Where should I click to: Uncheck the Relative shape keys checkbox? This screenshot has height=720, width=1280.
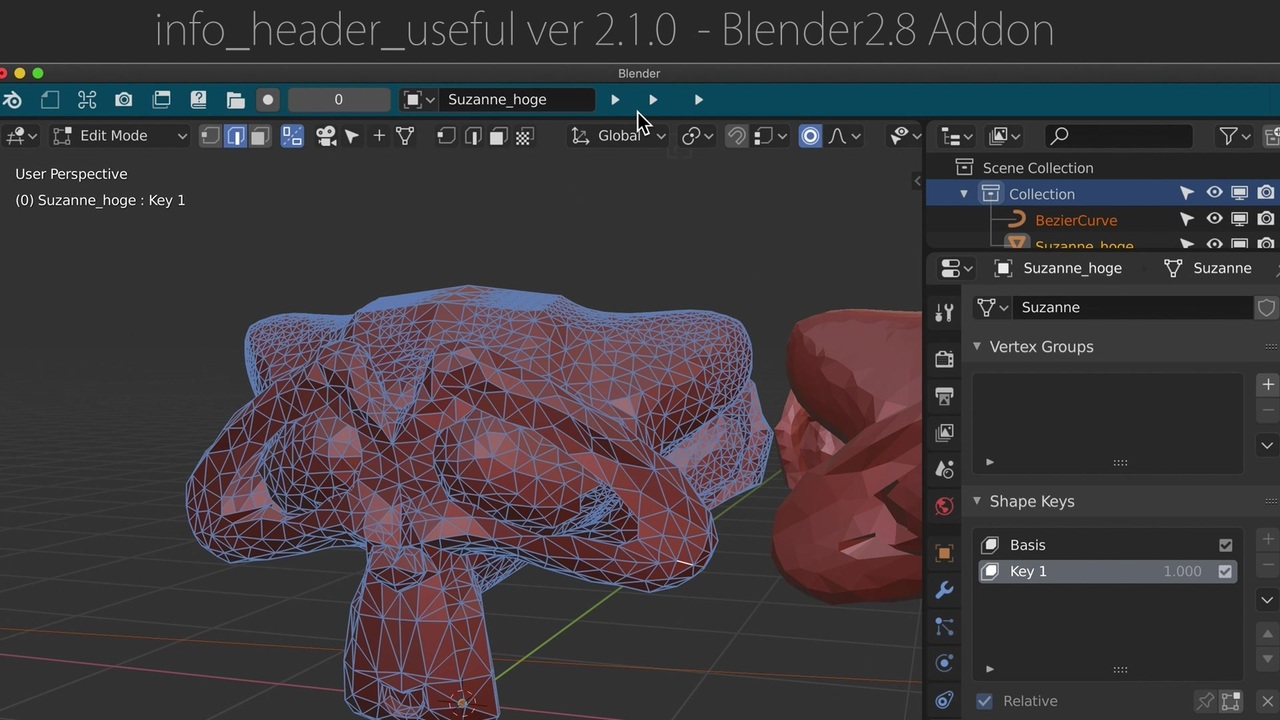(x=985, y=701)
